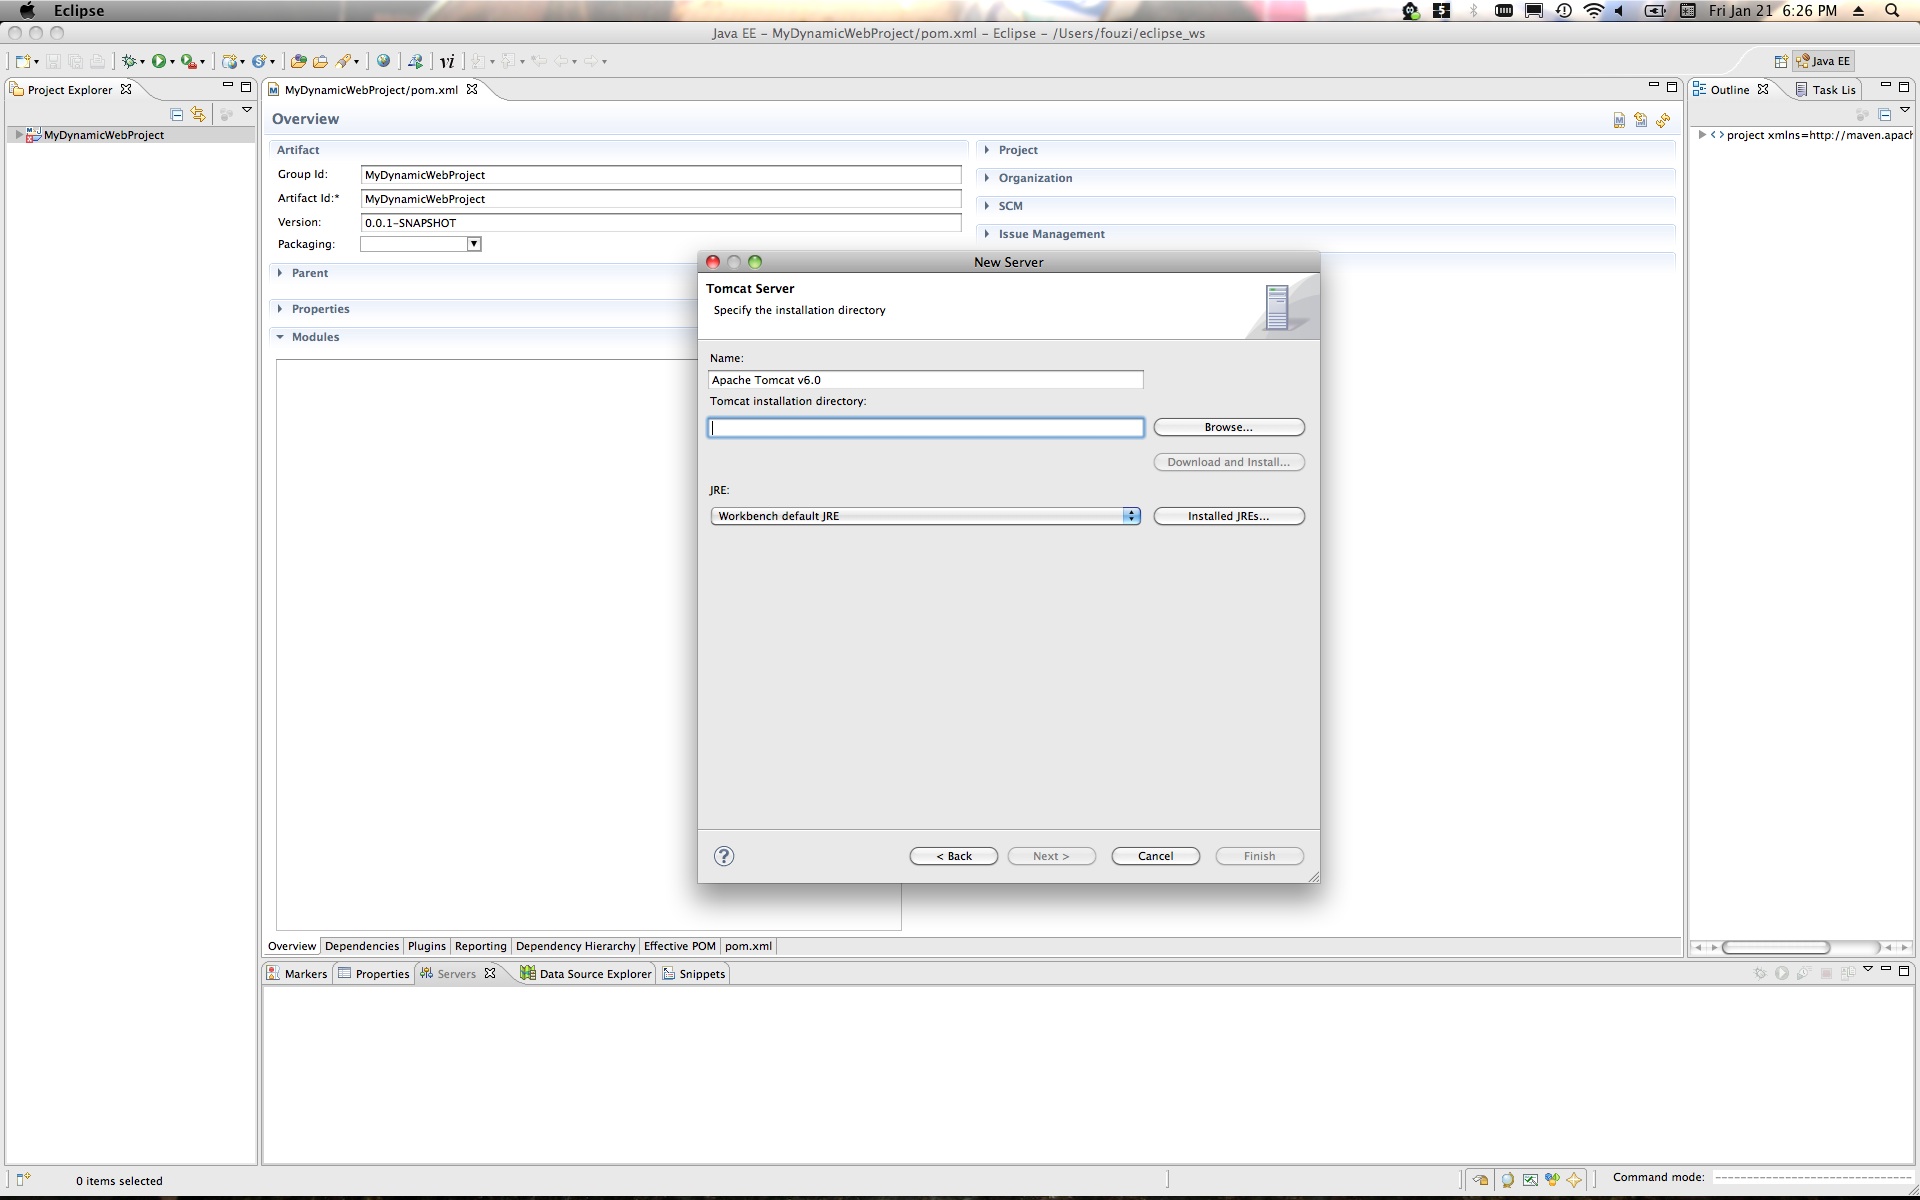Switch to the Effective POM tab
Image resolution: width=1920 pixels, height=1200 pixels.
(680, 946)
